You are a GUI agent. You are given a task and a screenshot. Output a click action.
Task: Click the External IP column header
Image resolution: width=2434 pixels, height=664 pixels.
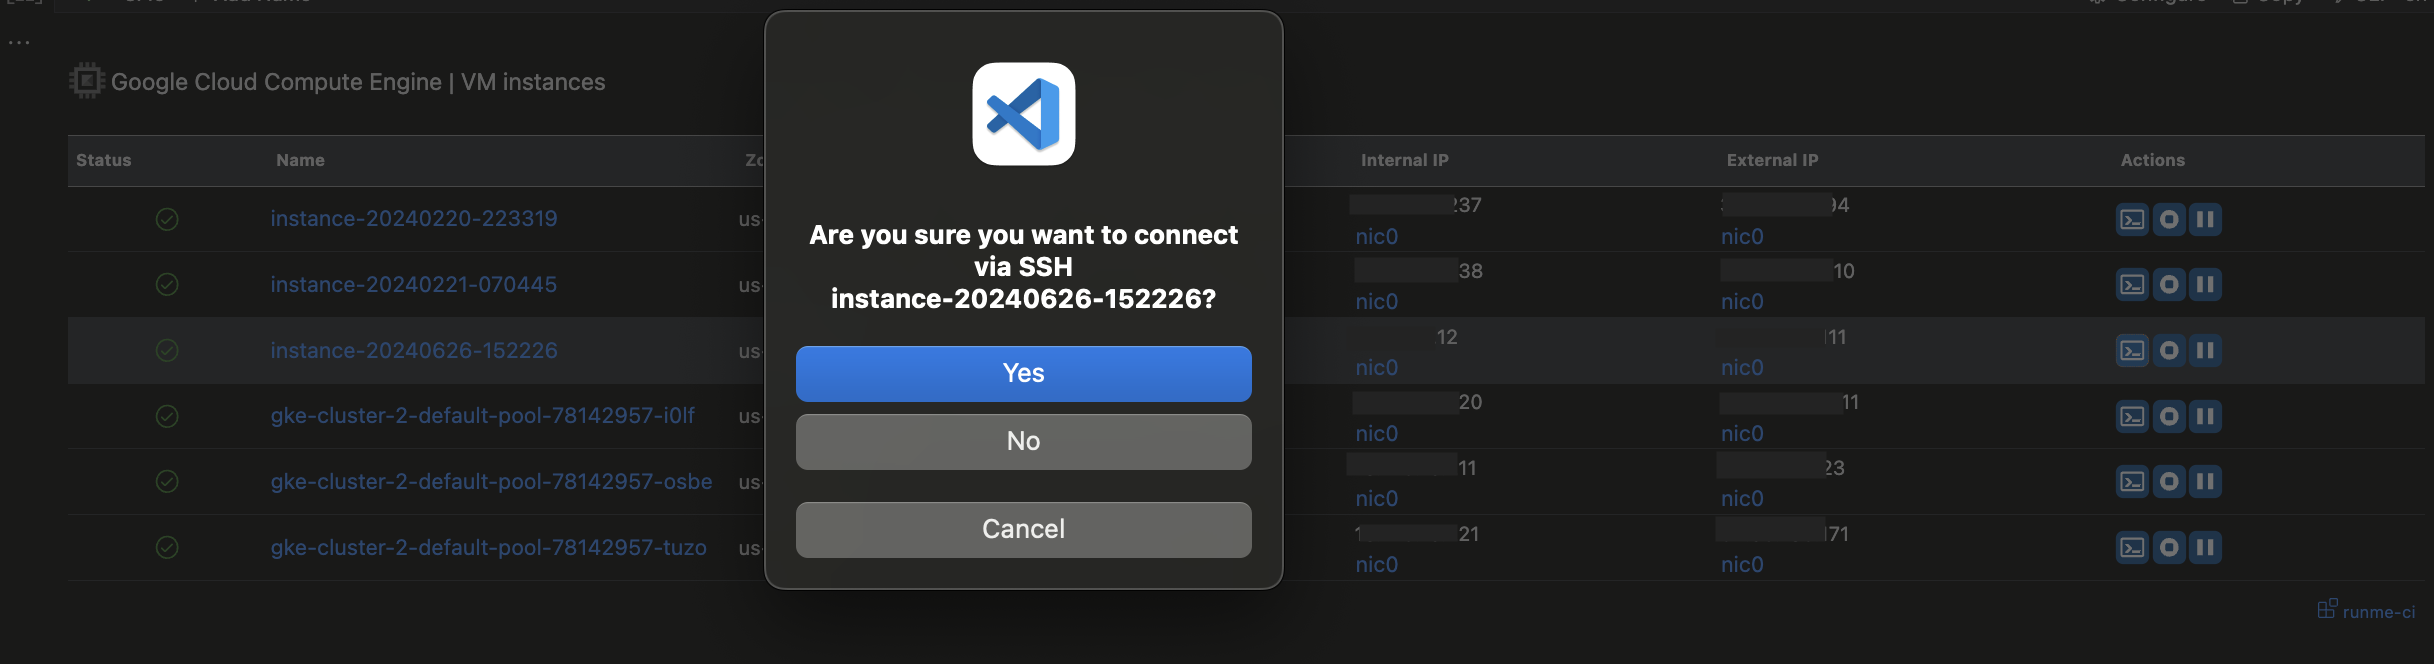click(1772, 160)
